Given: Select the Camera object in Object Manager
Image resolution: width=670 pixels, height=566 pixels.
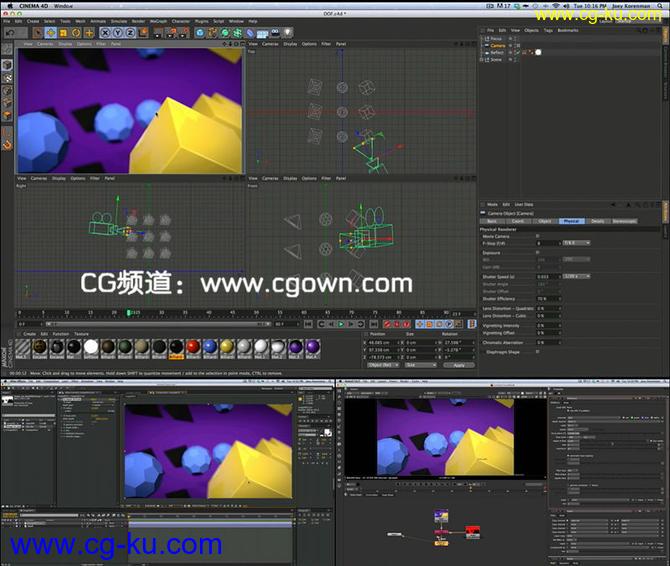Looking at the screenshot, I should (x=498, y=45).
